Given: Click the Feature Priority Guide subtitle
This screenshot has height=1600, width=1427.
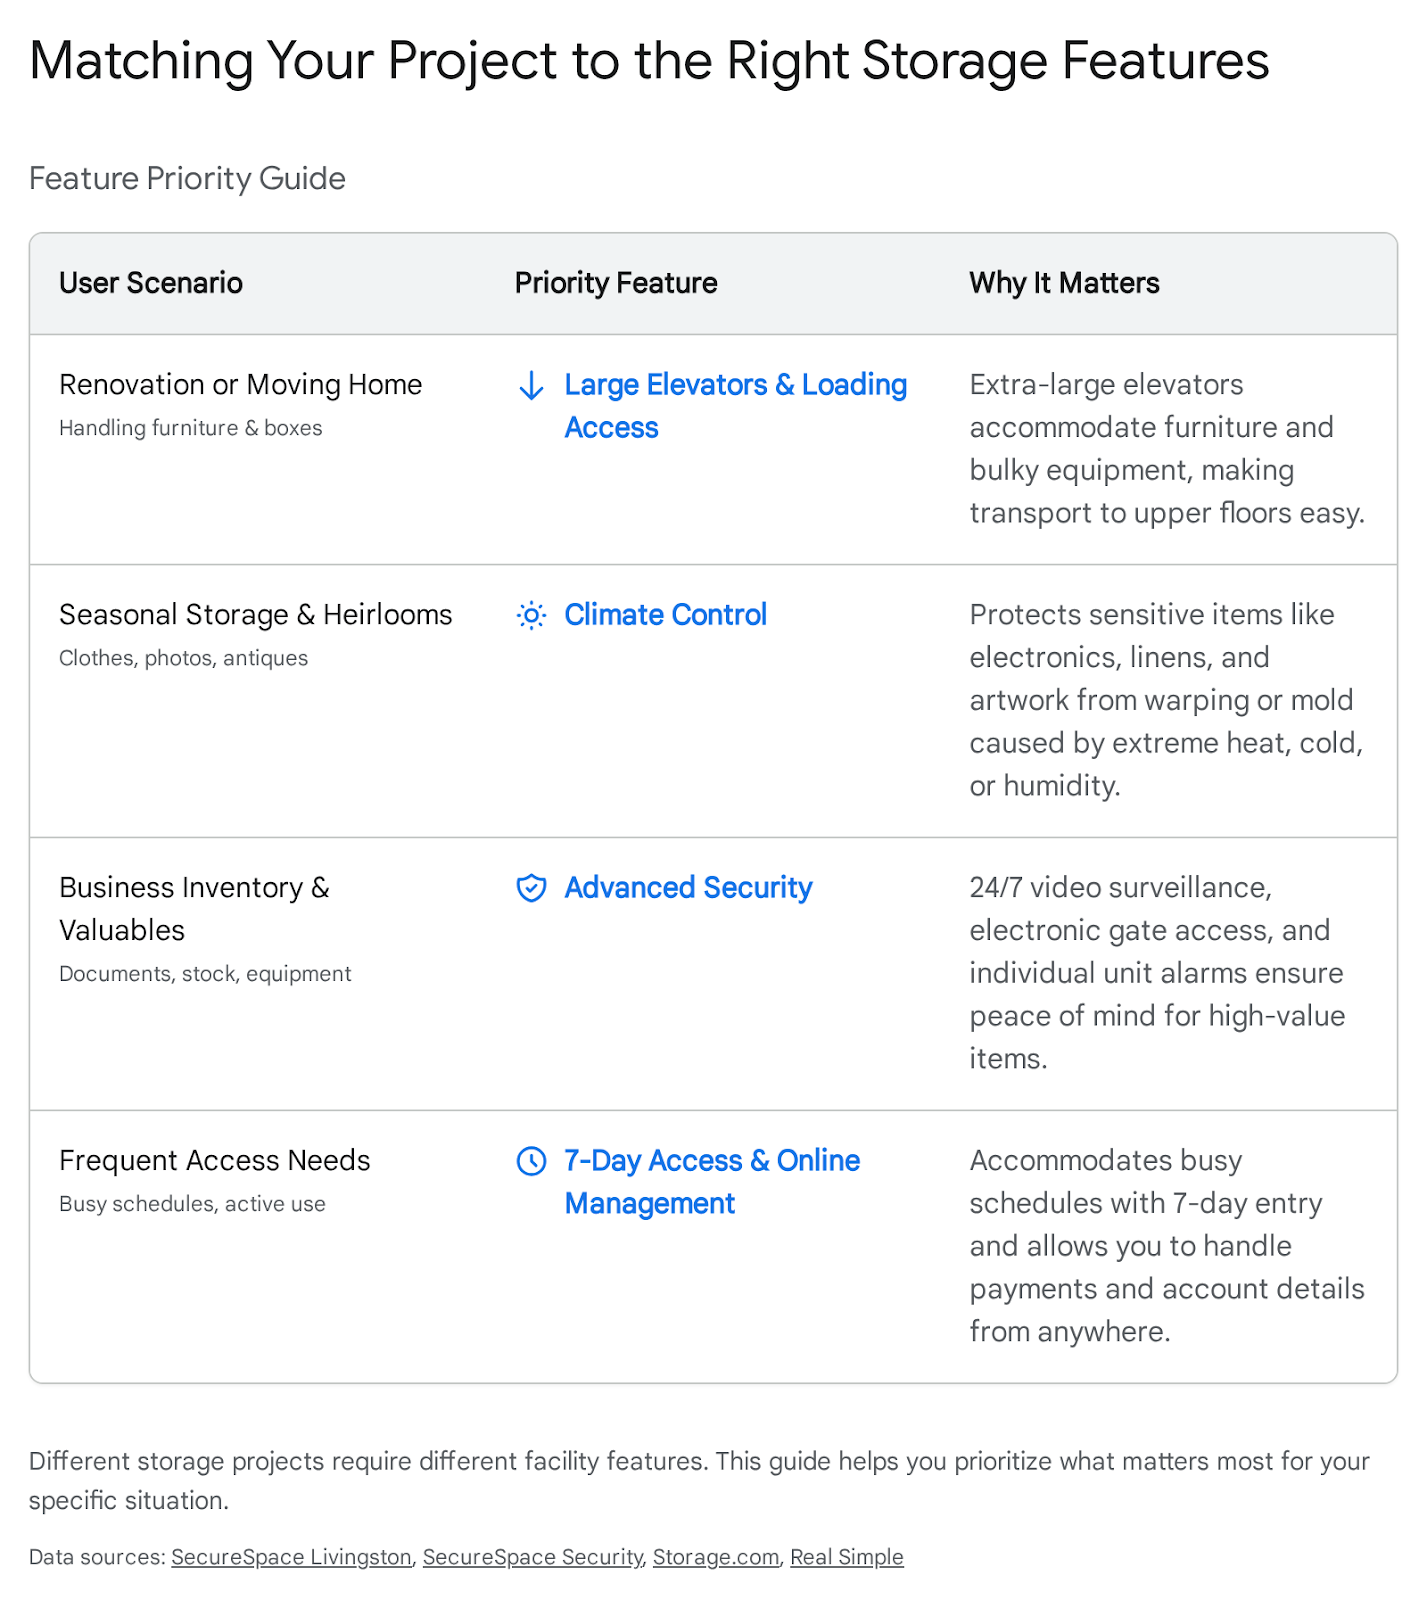Looking at the screenshot, I should 187,178.
